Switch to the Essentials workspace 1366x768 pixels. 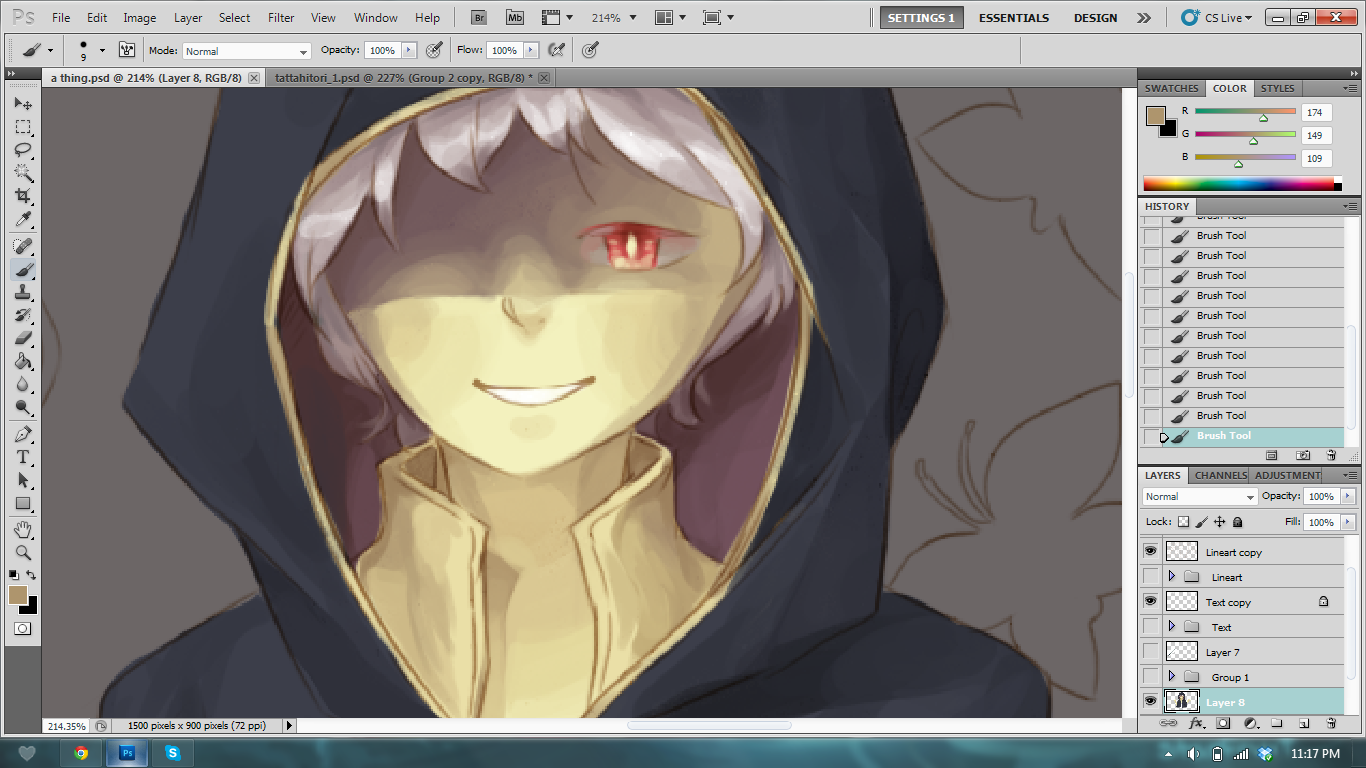[x=1014, y=18]
